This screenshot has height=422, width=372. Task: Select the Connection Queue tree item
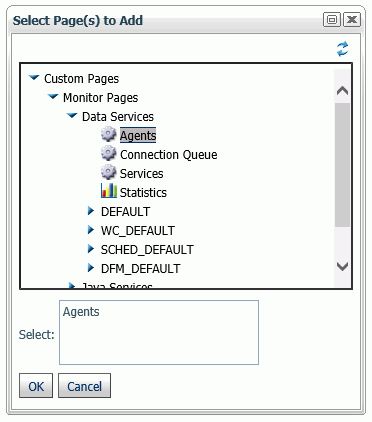169,155
